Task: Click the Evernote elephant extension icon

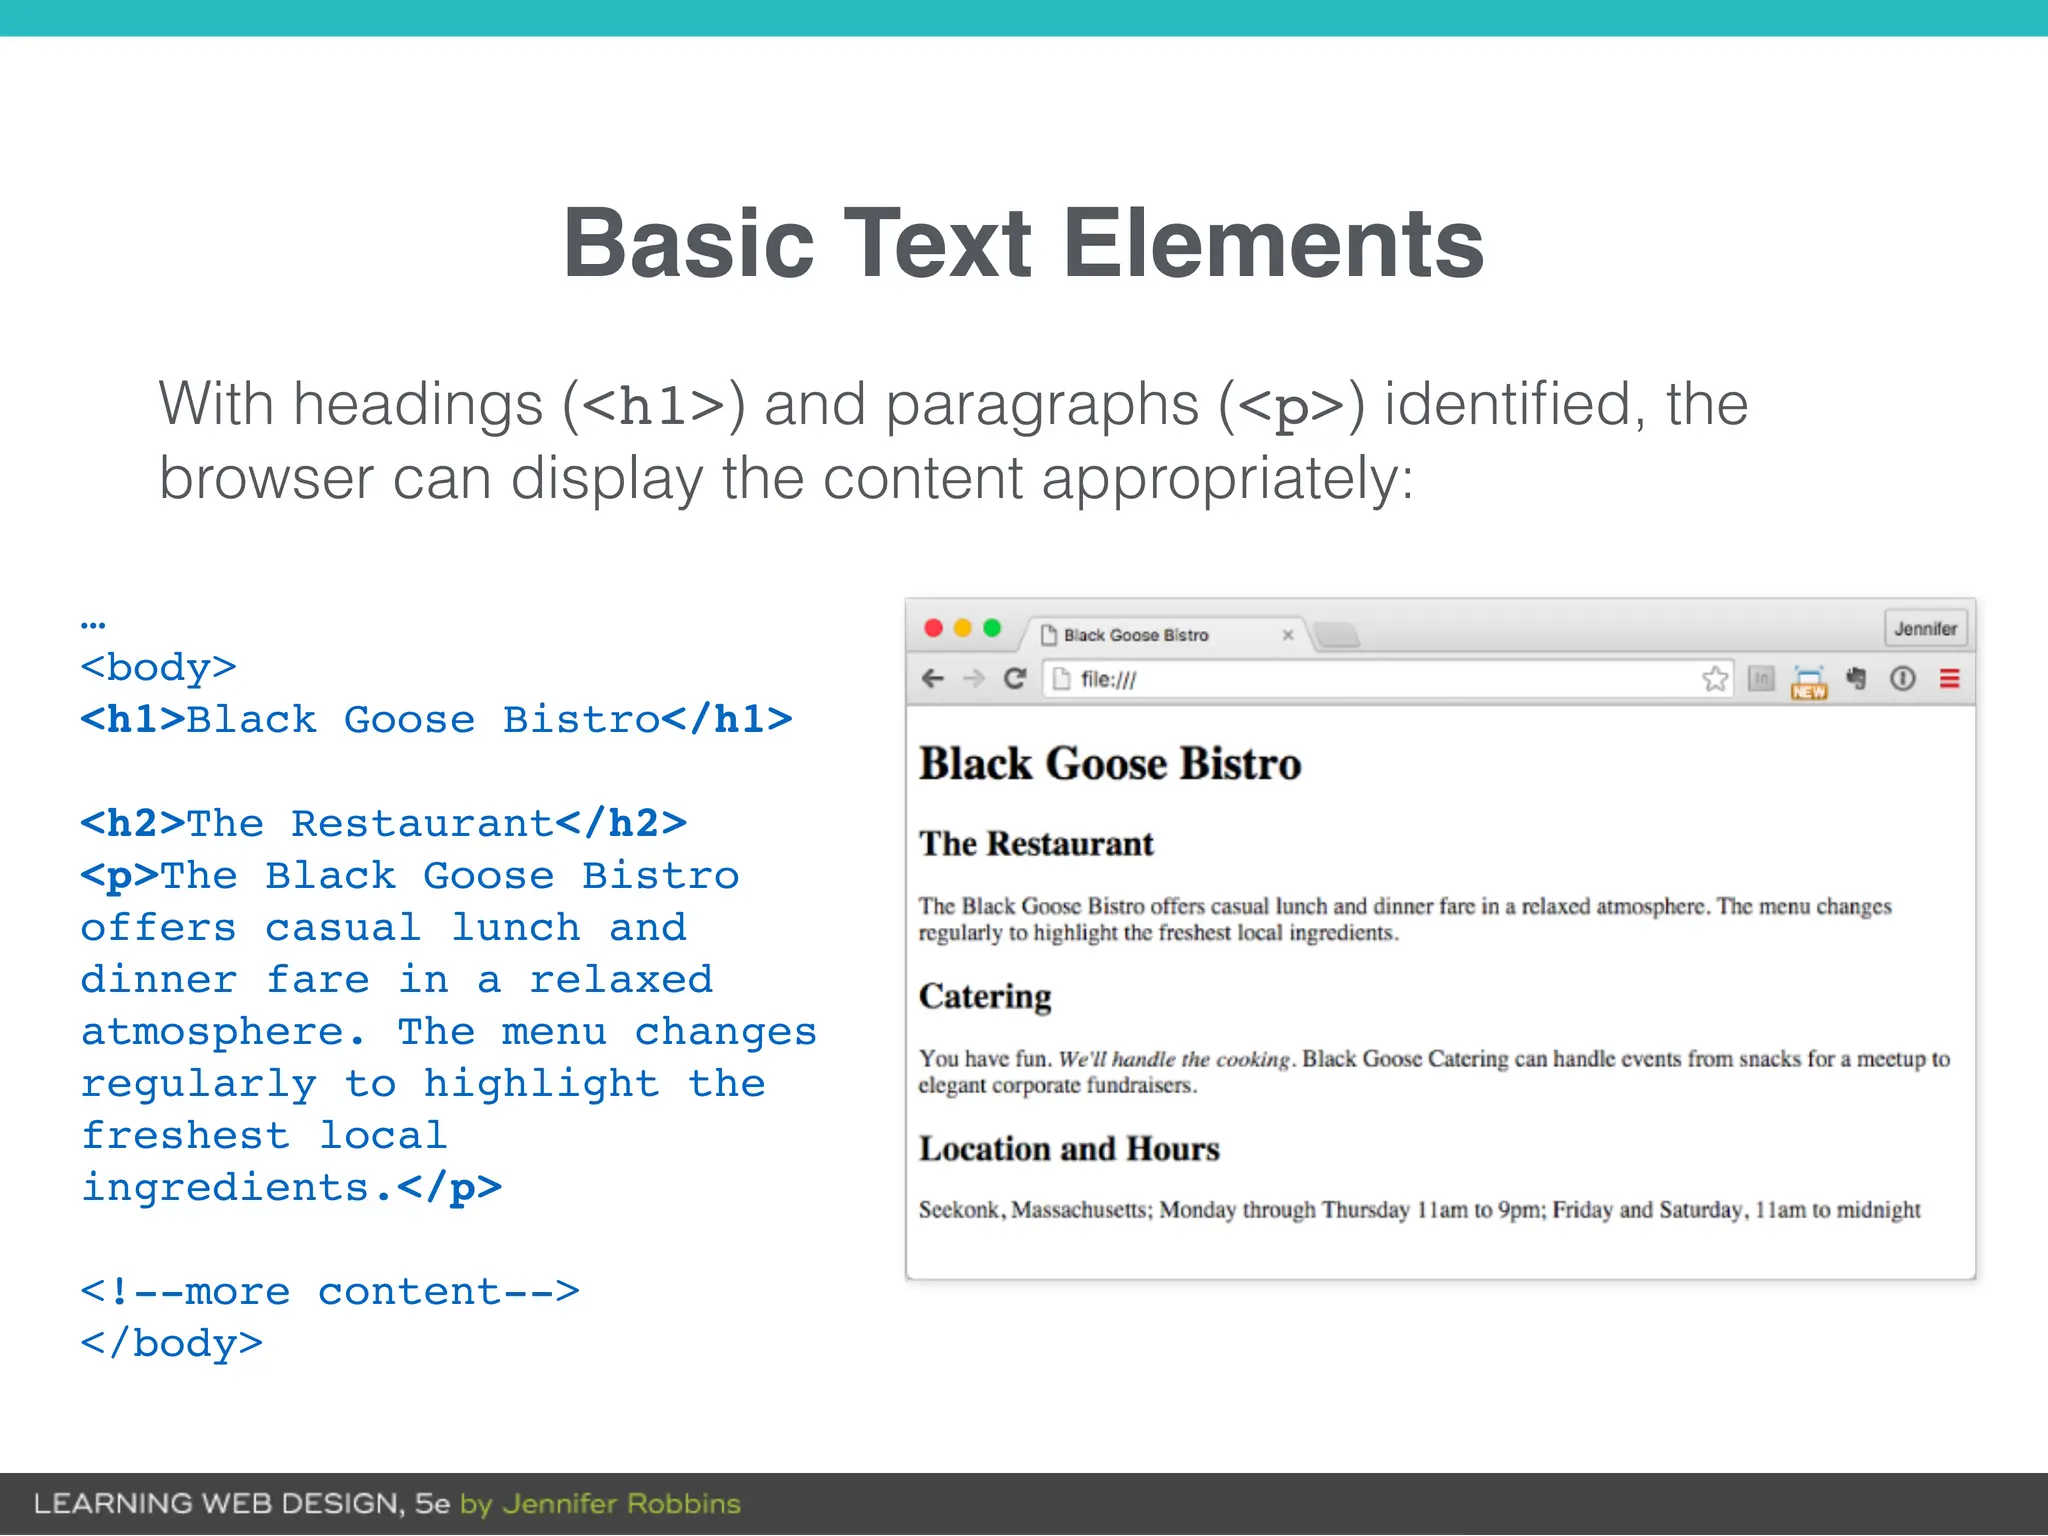Action: click(1857, 679)
